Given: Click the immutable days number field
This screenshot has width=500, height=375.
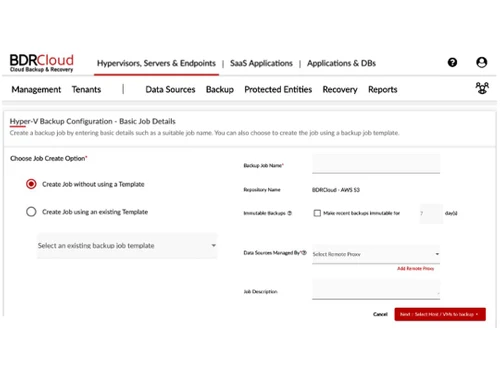Looking at the screenshot, I should tap(431, 213).
